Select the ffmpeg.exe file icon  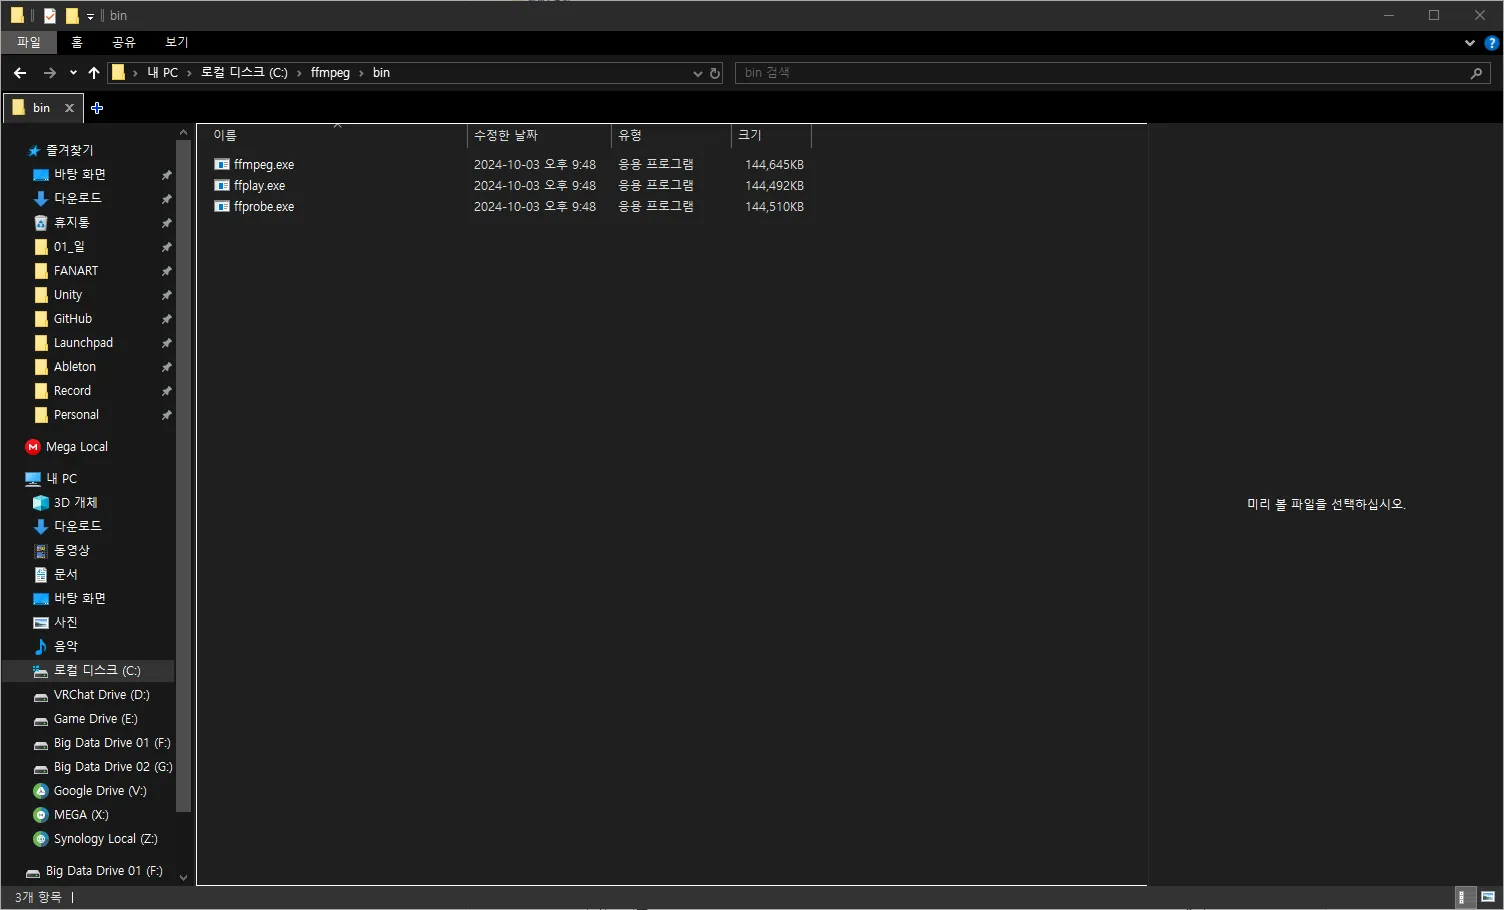click(222, 164)
